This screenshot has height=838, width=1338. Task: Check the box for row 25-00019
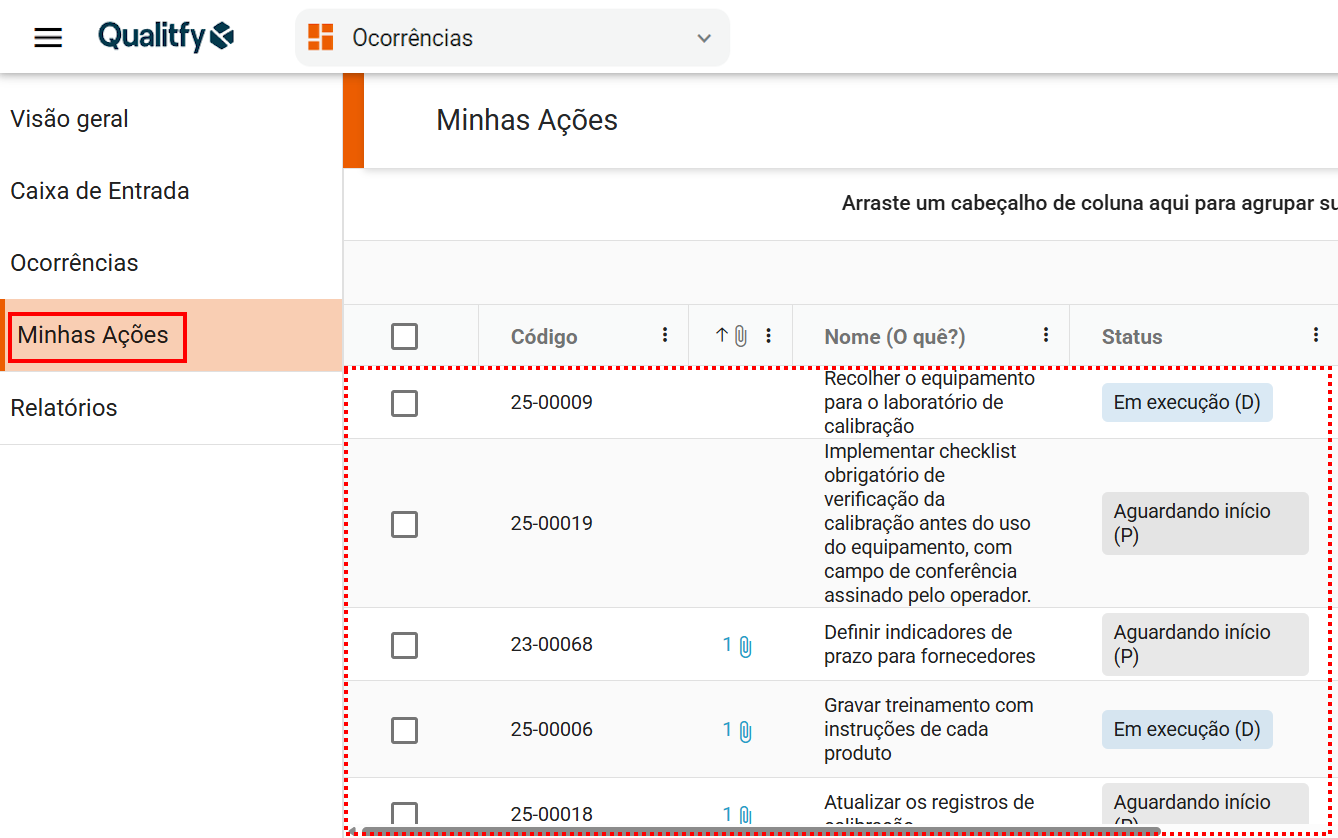(404, 524)
